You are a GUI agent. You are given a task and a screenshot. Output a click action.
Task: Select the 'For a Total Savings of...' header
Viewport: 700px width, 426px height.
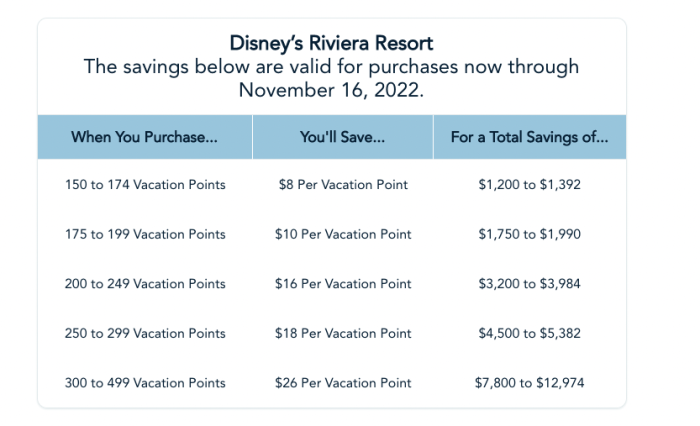click(529, 137)
